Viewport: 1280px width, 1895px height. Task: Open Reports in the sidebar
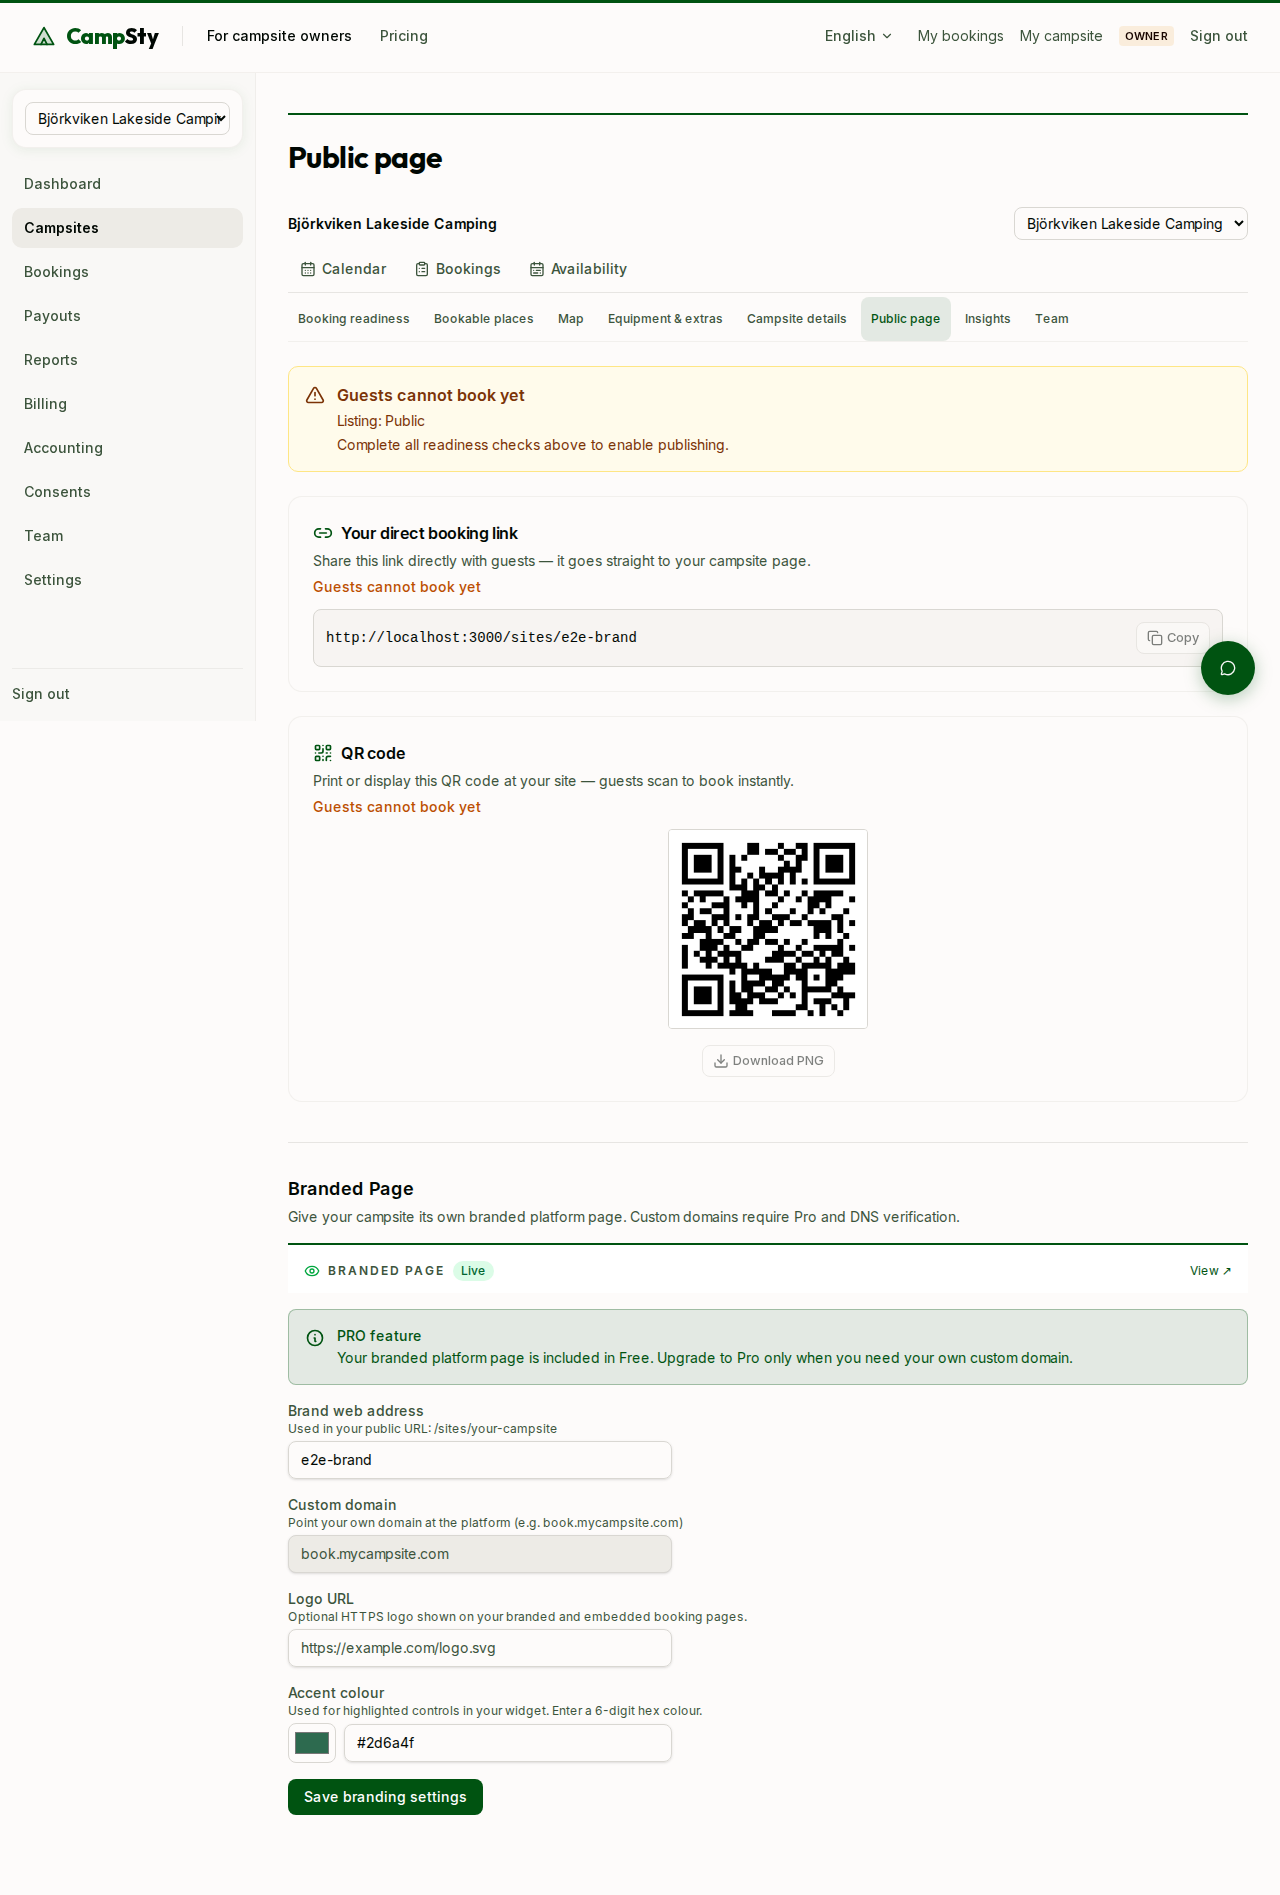127,360
